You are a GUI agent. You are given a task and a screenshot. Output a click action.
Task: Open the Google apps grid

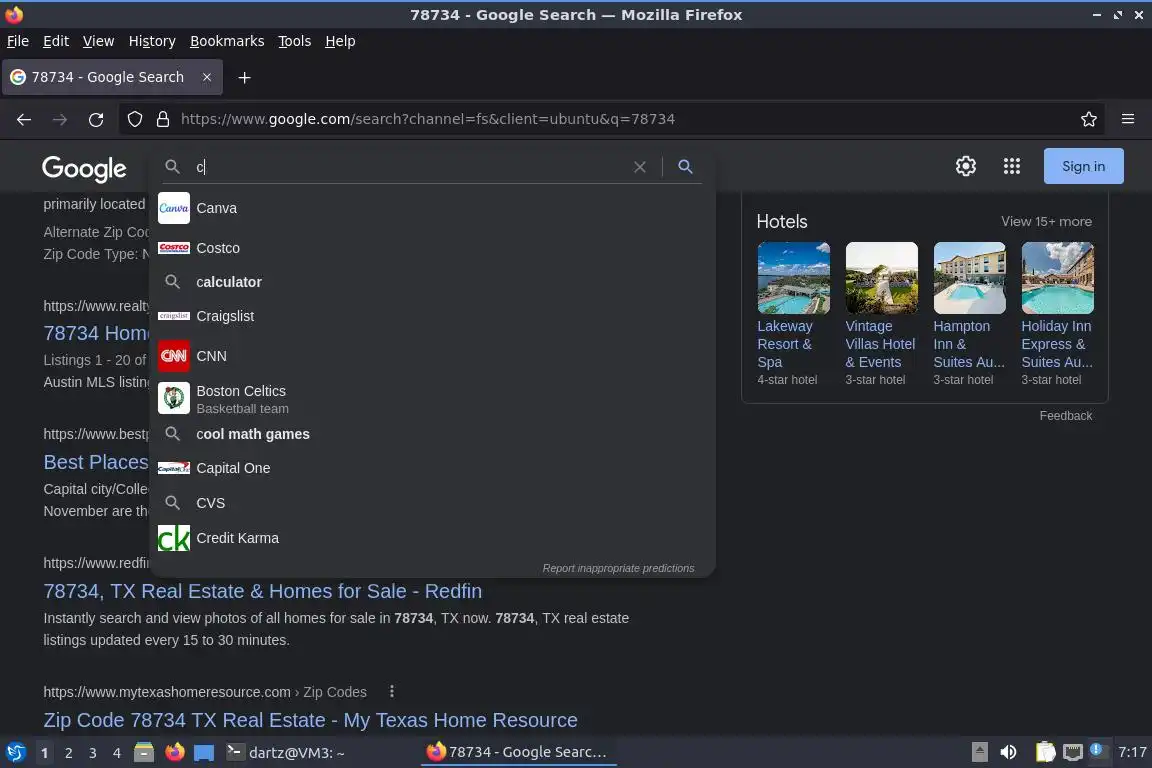pyautogui.click(x=1012, y=166)
